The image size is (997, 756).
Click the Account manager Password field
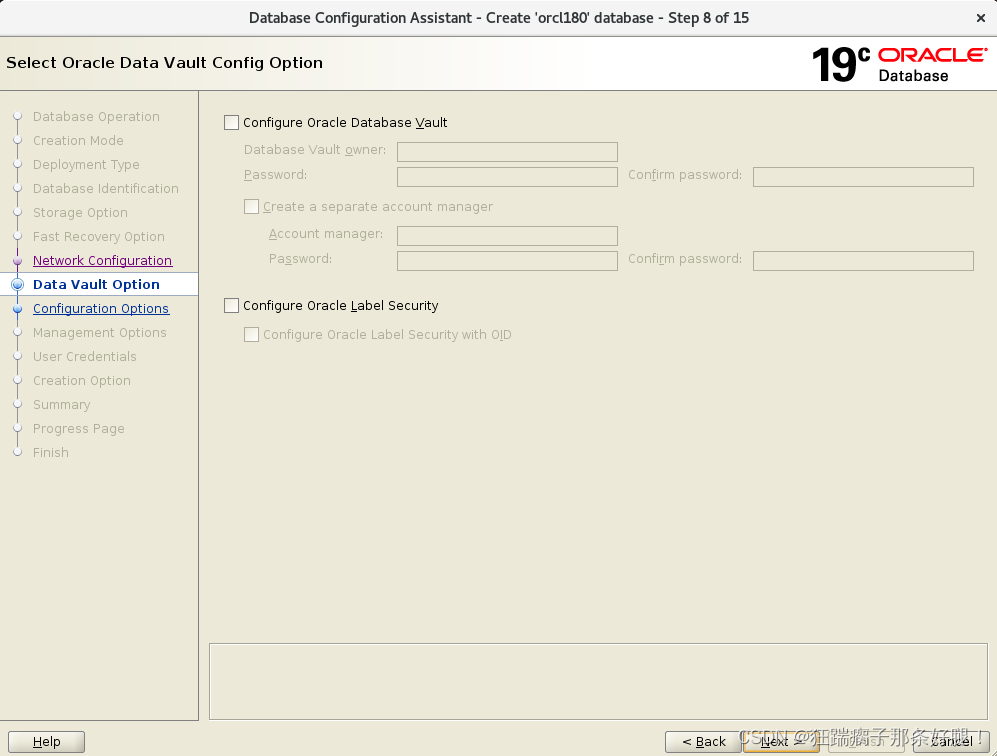click(507, 261)
